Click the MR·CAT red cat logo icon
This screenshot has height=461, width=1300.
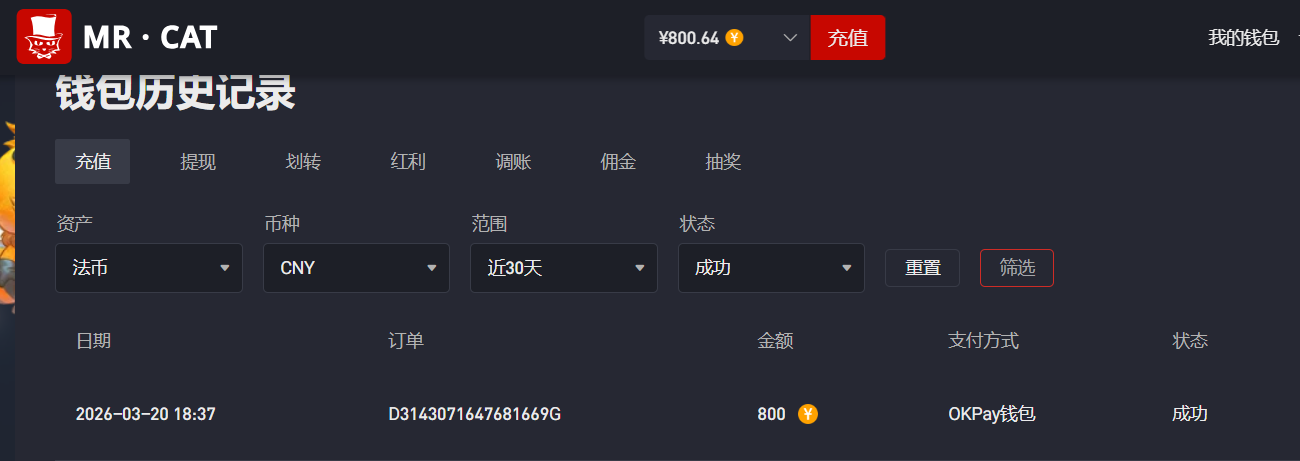[x=44, y=37]
